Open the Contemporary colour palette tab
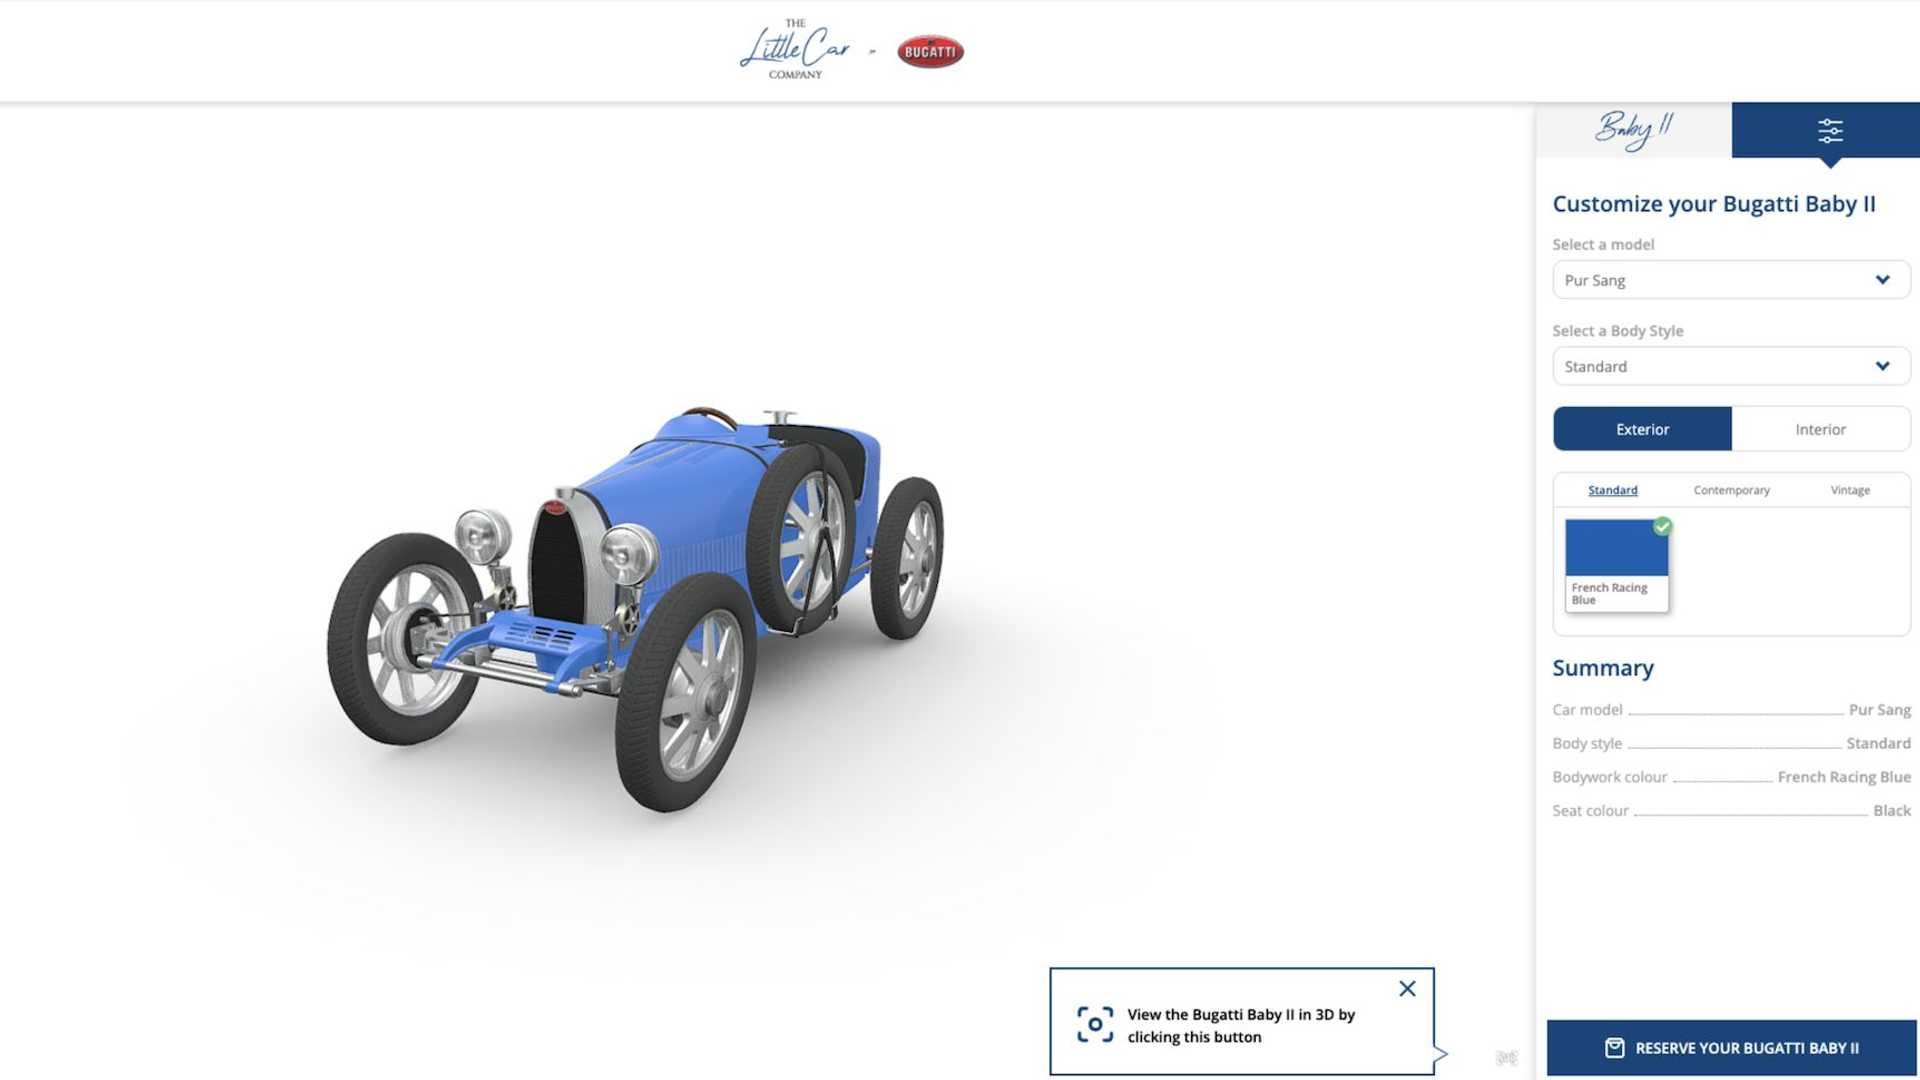 click(1731, 490)
